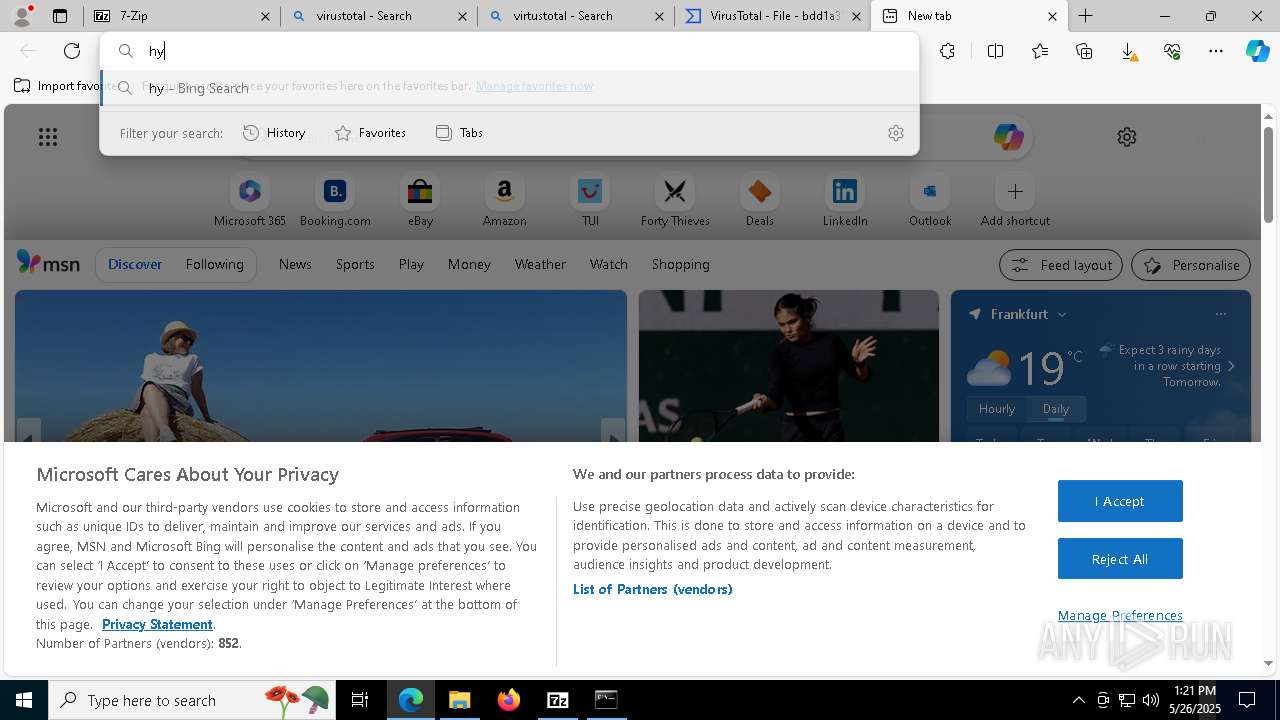This screenshot has width=1280, height=720.
Task: Open Sports section in MSN
Action: click(355, 264)
